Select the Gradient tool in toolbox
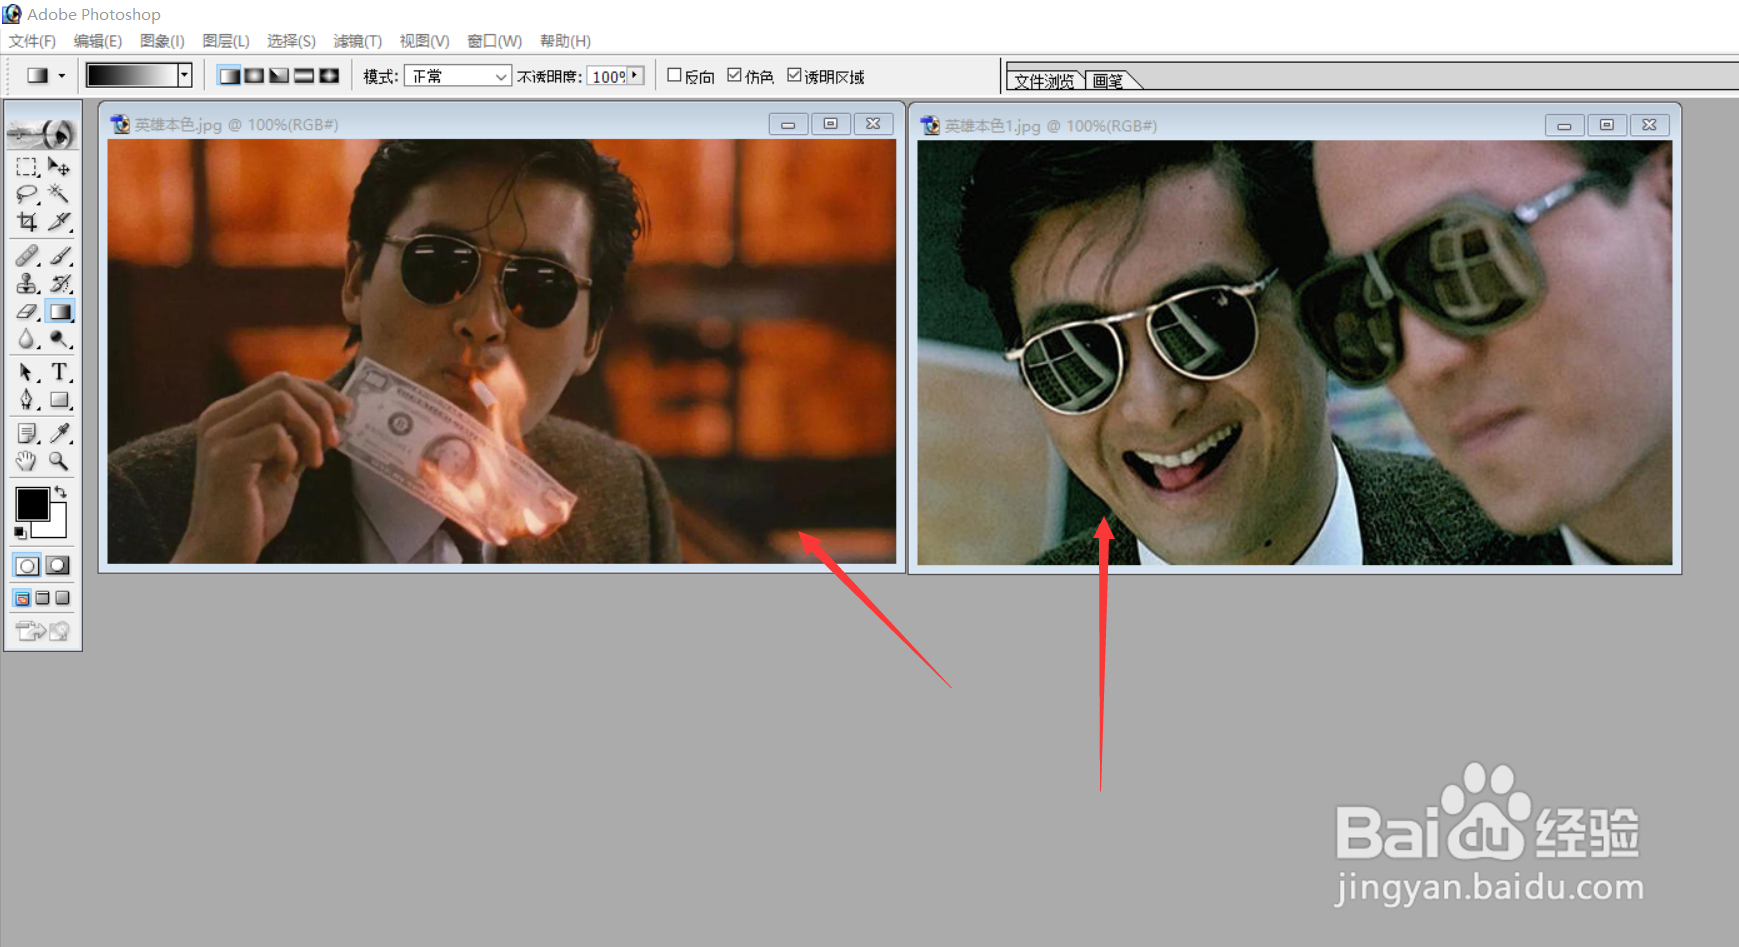This screenshot has width=1739, height=947. pyautogui.click(x=59, y=311)
